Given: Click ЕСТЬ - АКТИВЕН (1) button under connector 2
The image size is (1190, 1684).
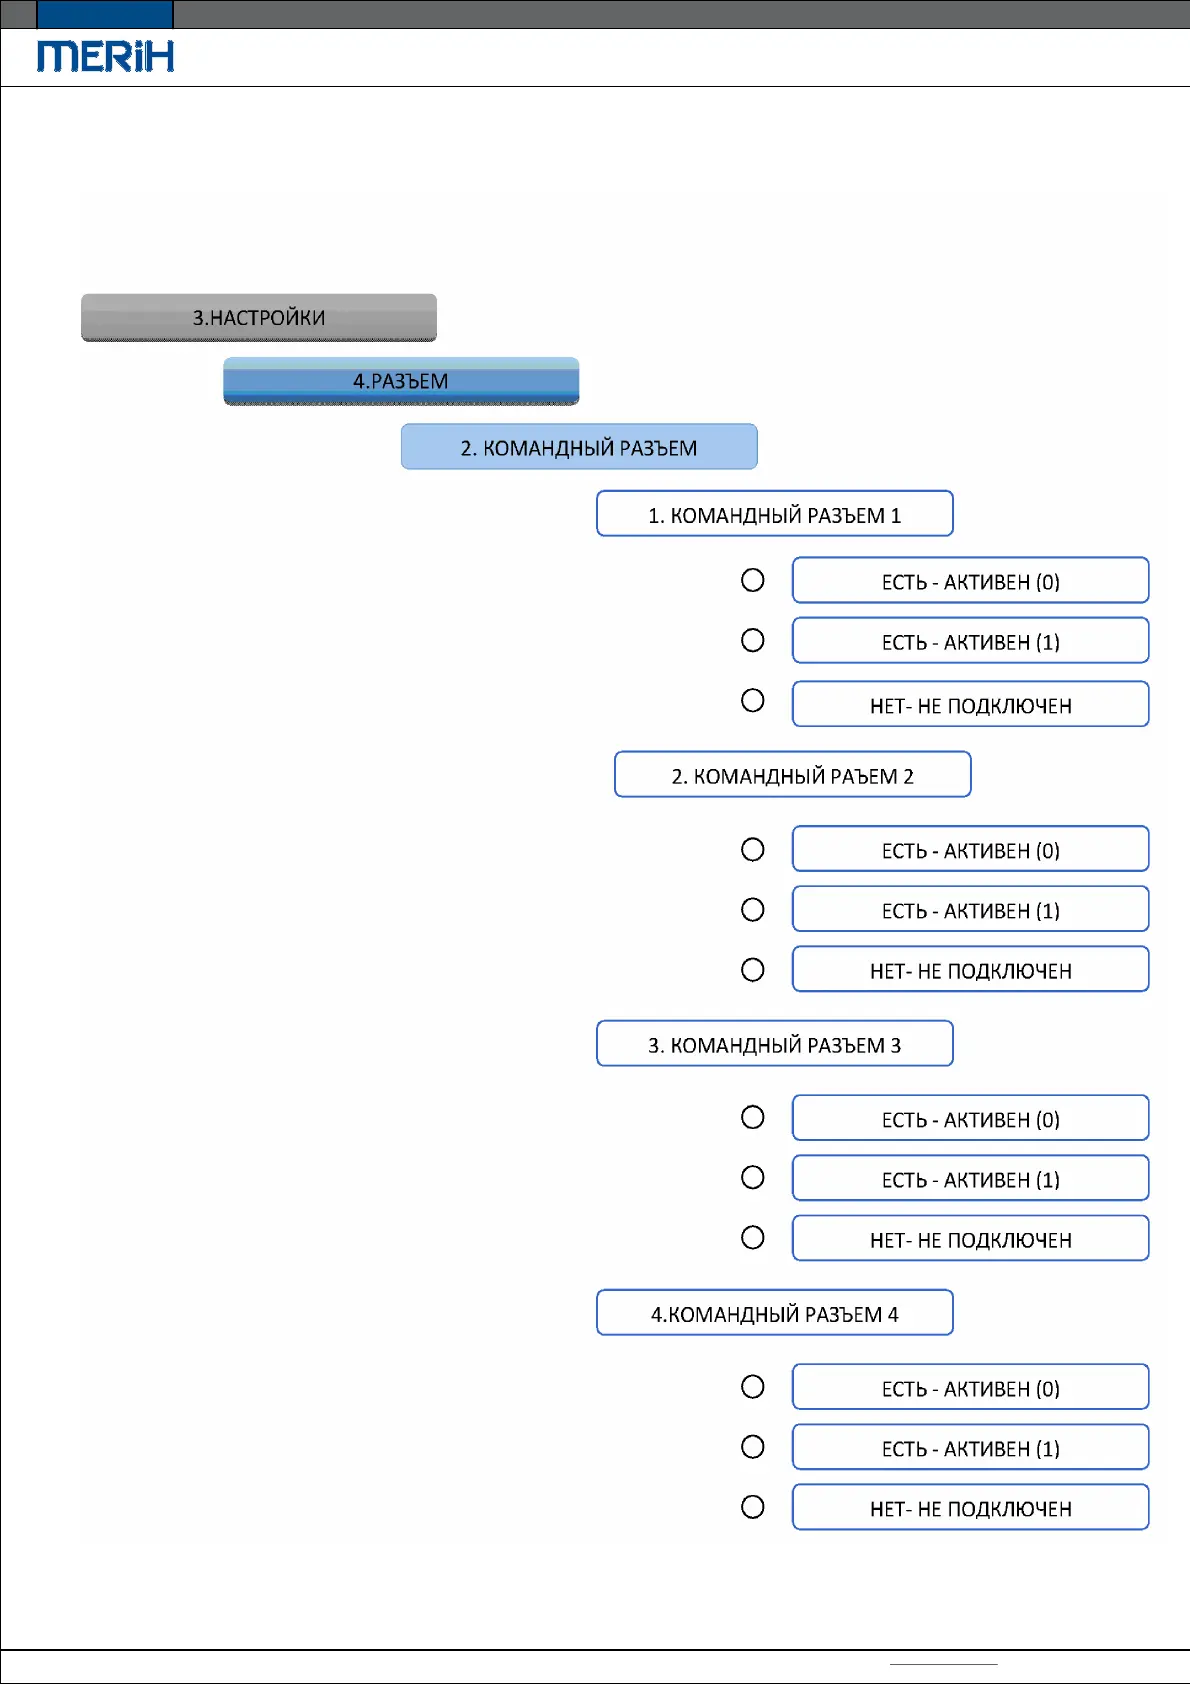Looking at the screenshot, I should click(970, 910).
